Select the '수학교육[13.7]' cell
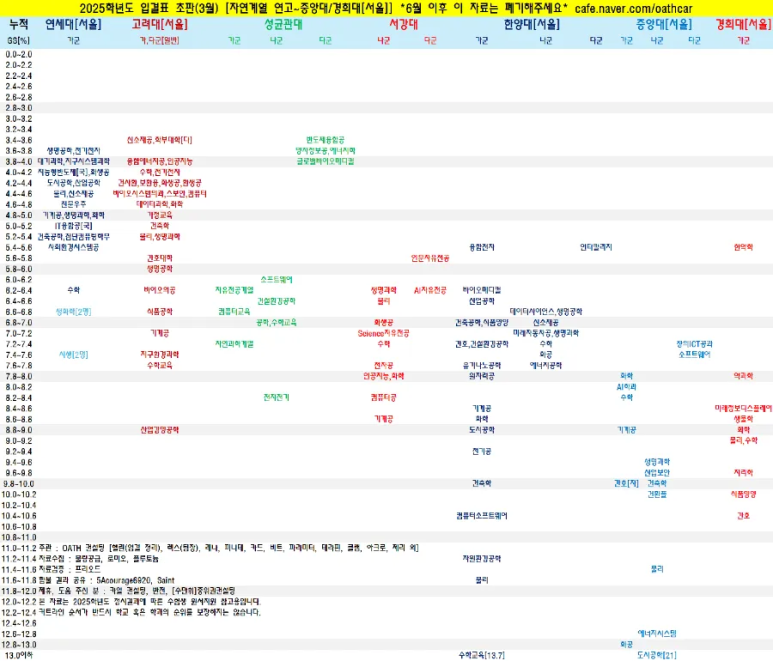The height and width of the screenshot is (661, 773). click(482, 656)
